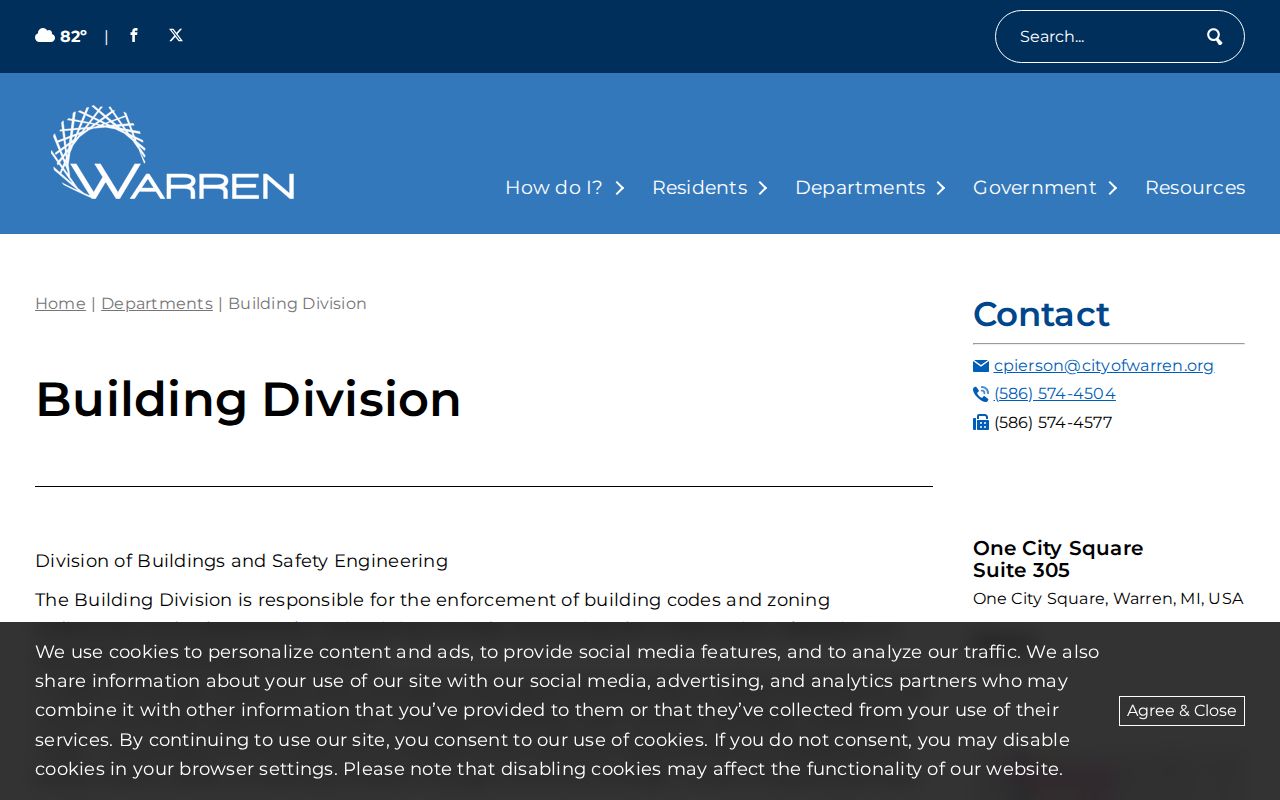
Task: Expand the Government menu chevron
Action: point(1113,188)
